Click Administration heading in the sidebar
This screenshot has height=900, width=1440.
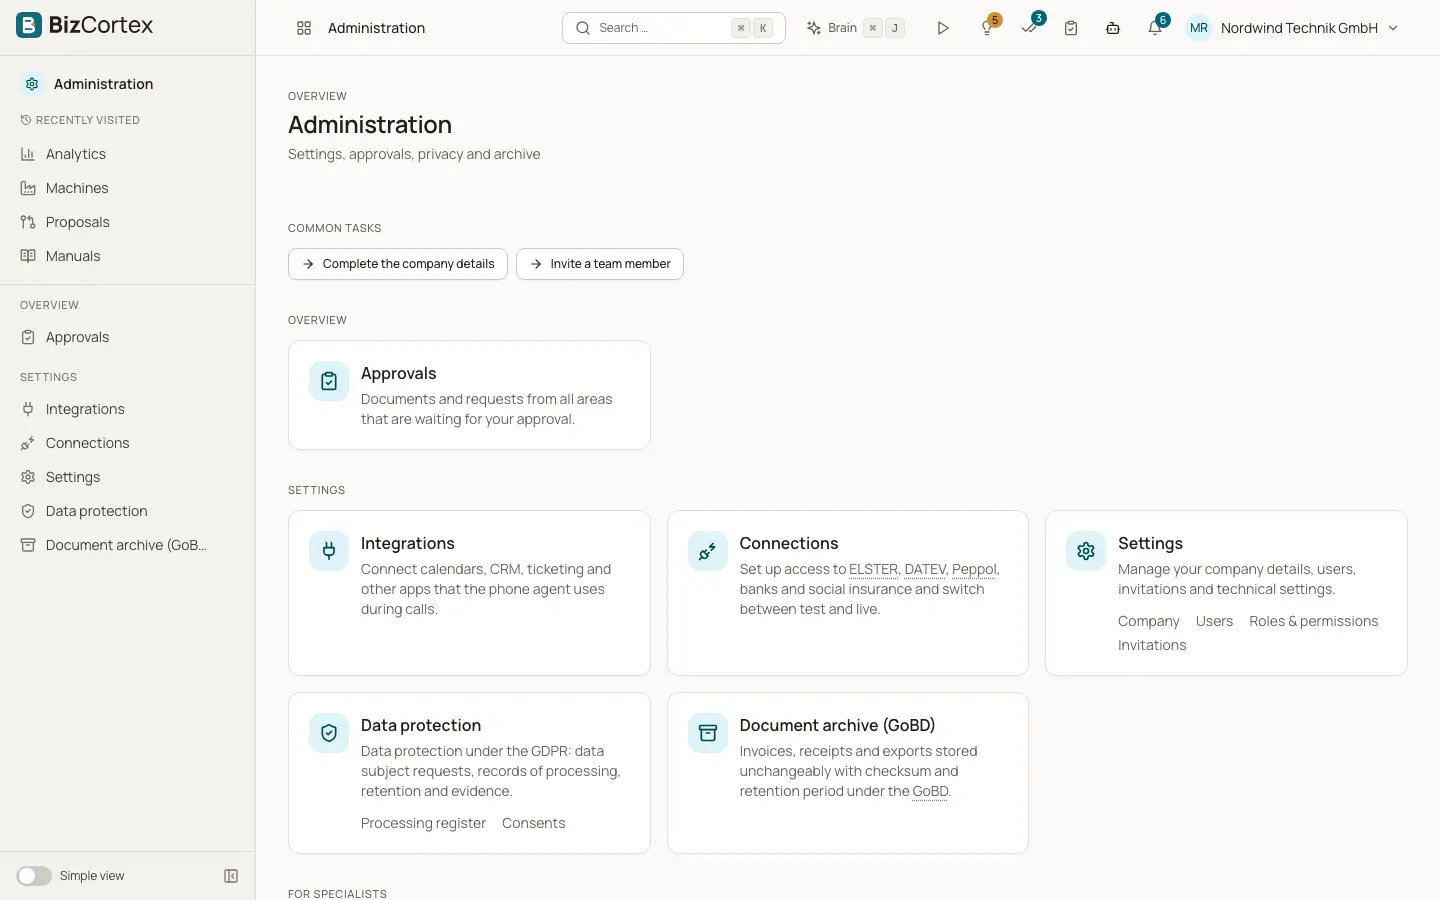(103, 84)
